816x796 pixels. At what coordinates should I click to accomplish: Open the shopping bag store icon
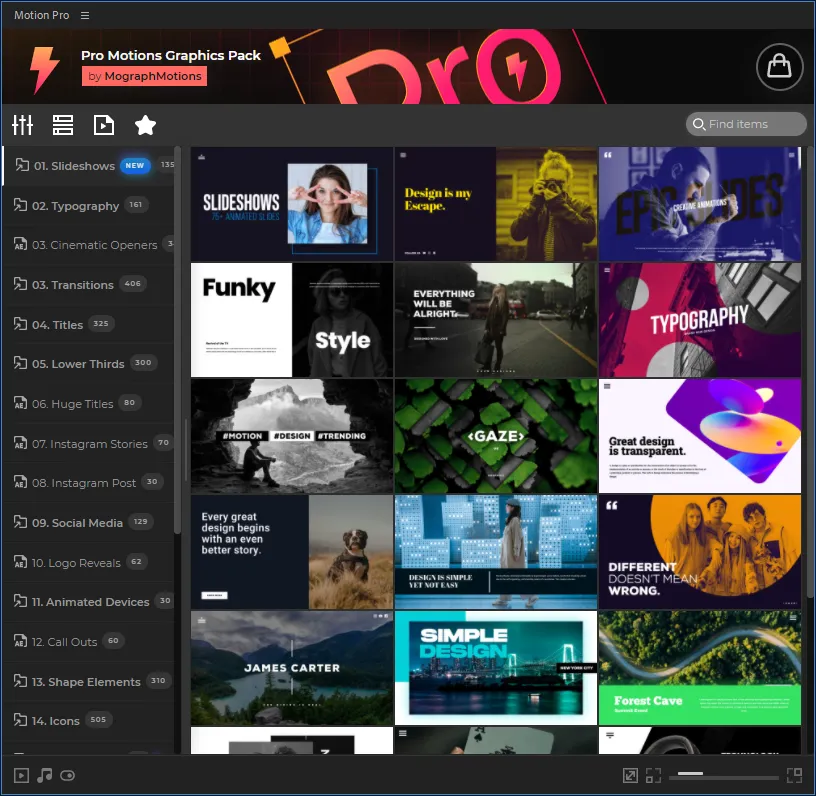779,67
